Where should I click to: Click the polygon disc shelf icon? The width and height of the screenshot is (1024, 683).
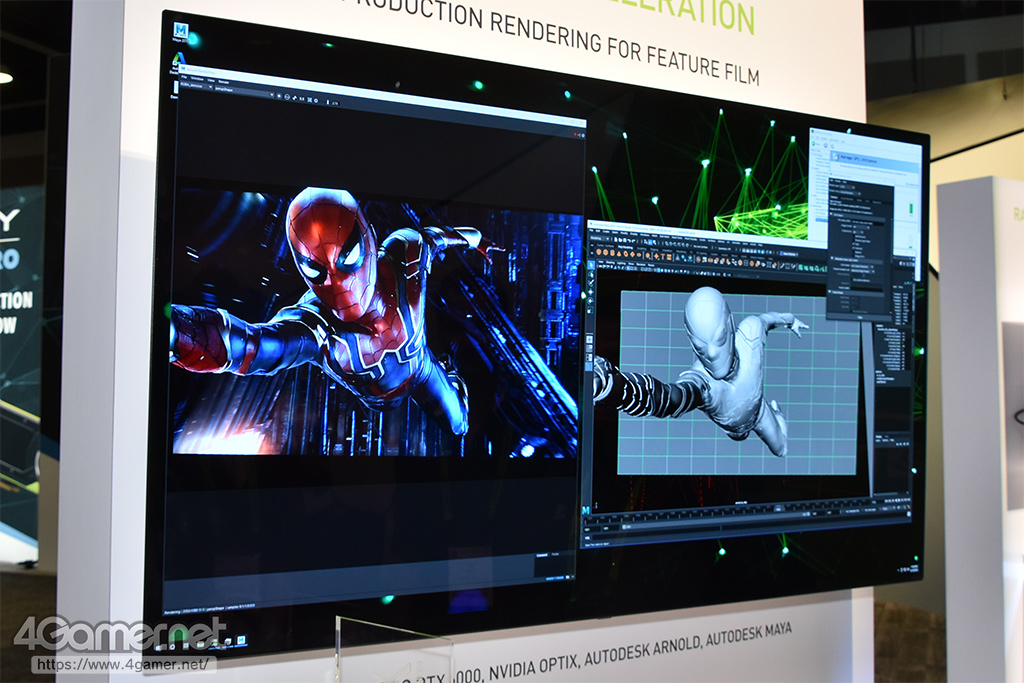pyautogui.click(x=639, y=255)
